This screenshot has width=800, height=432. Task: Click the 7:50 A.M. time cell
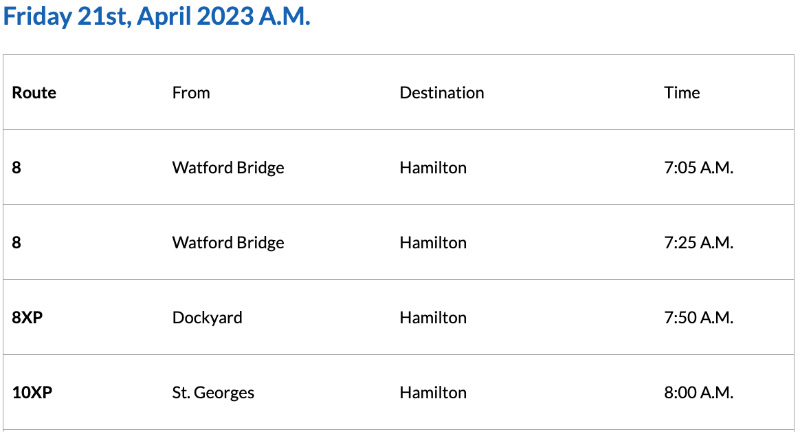(699, 318)
